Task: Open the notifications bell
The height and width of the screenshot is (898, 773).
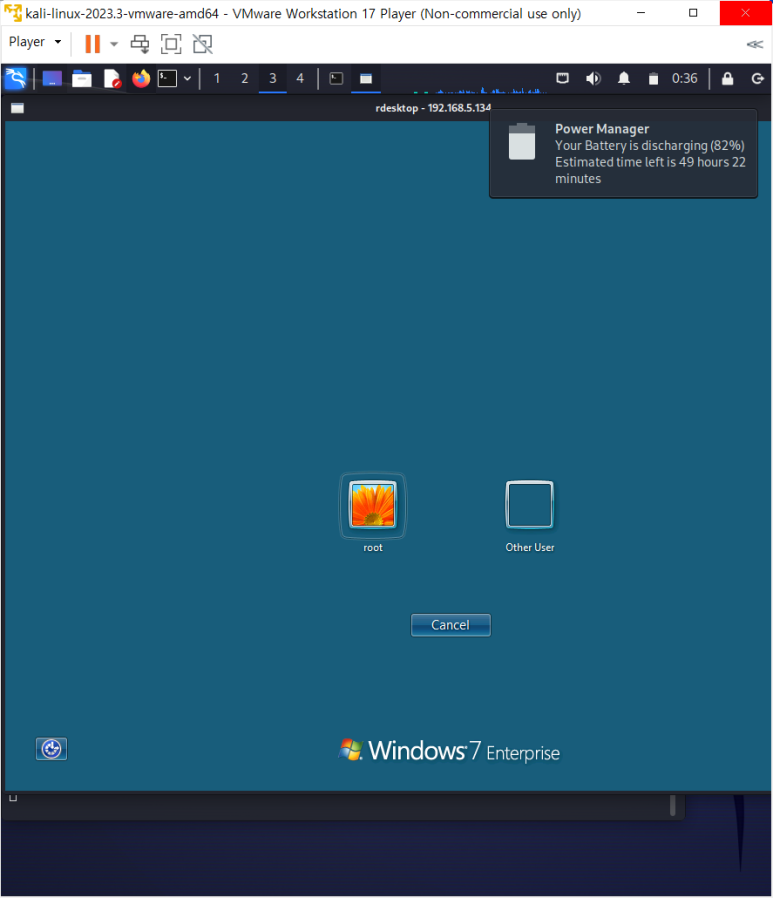Action: pos(624,78)
